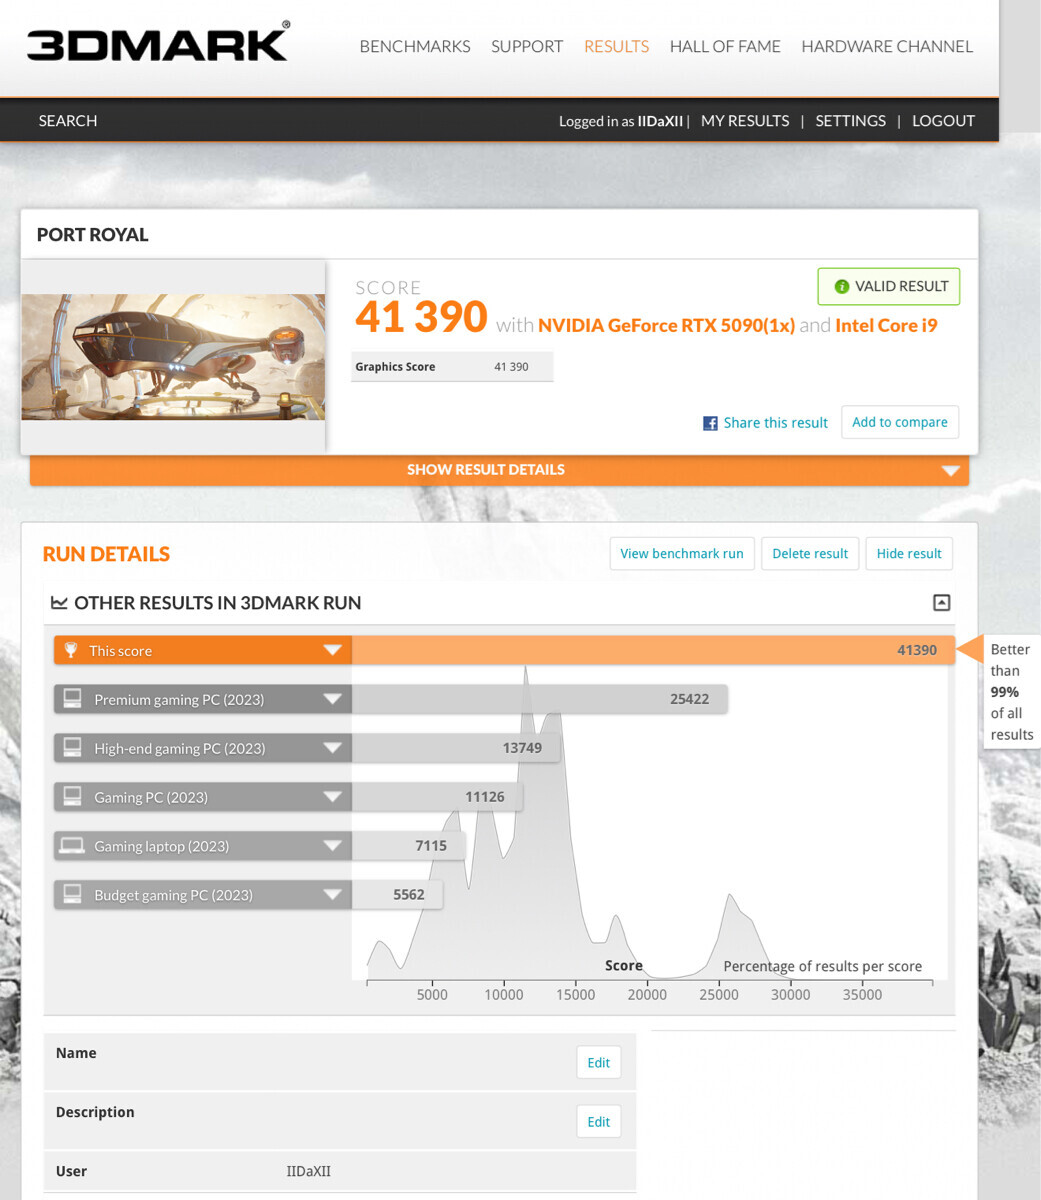Open the Benchmarks menu
The image size is (1041, 1200).
pos(414,46)
